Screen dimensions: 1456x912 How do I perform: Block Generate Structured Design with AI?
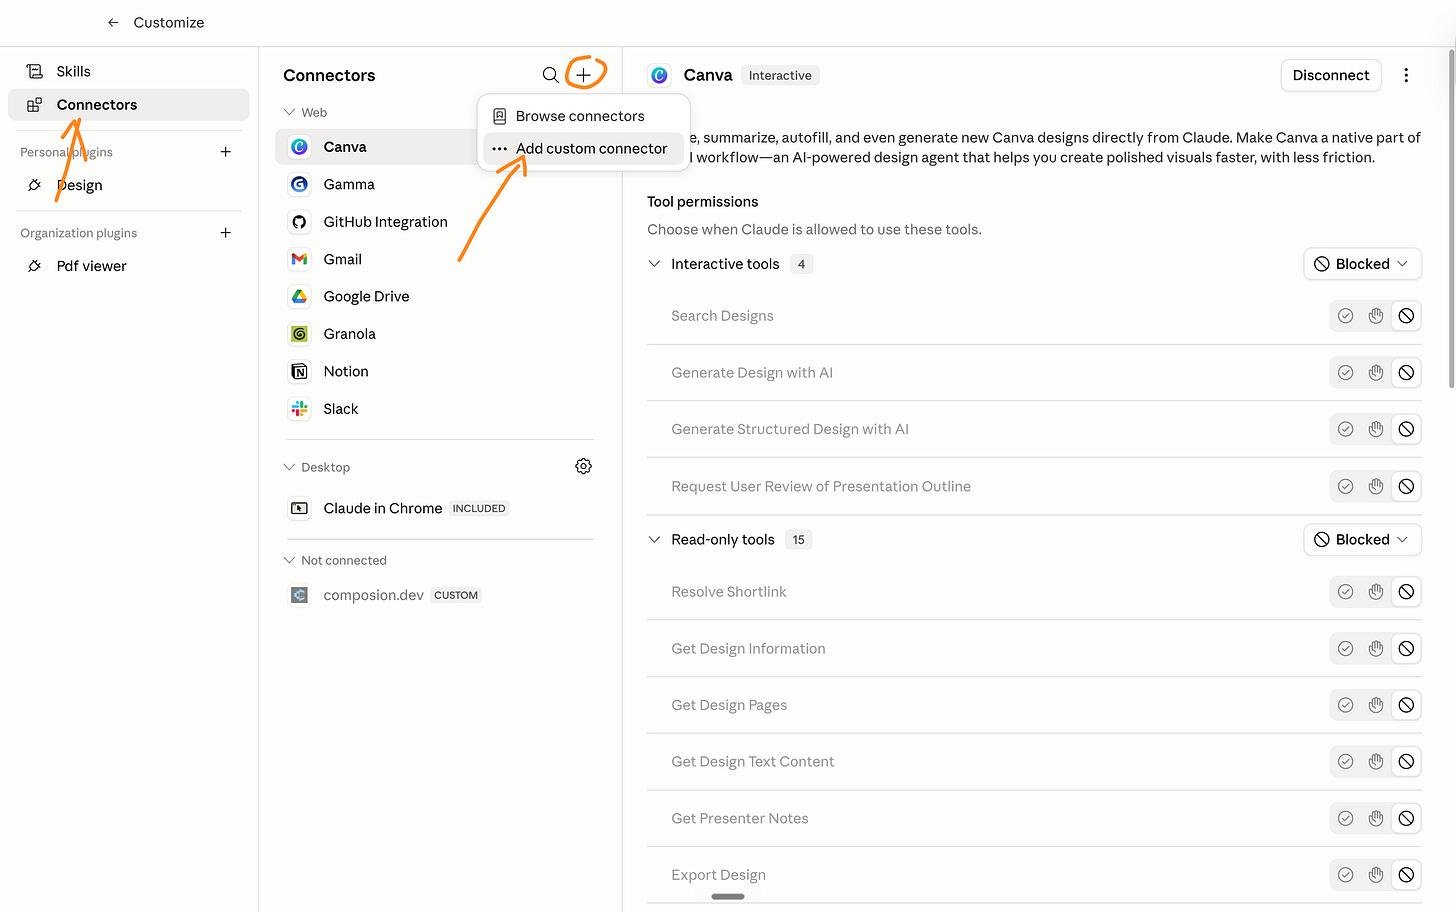click(1406, 429)
